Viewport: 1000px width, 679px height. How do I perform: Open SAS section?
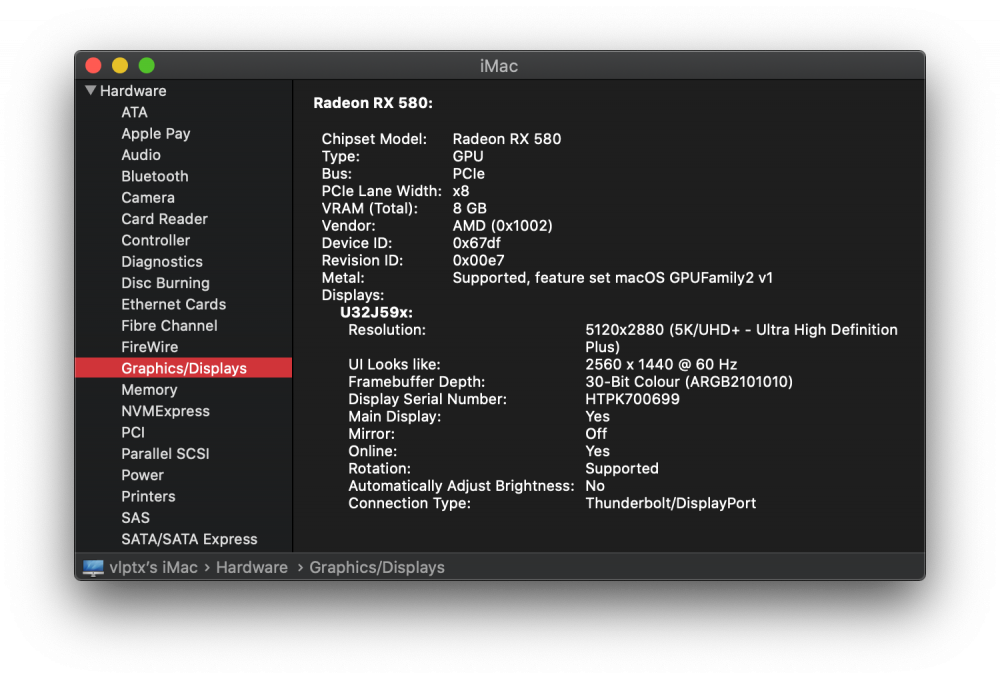point(135,518)
